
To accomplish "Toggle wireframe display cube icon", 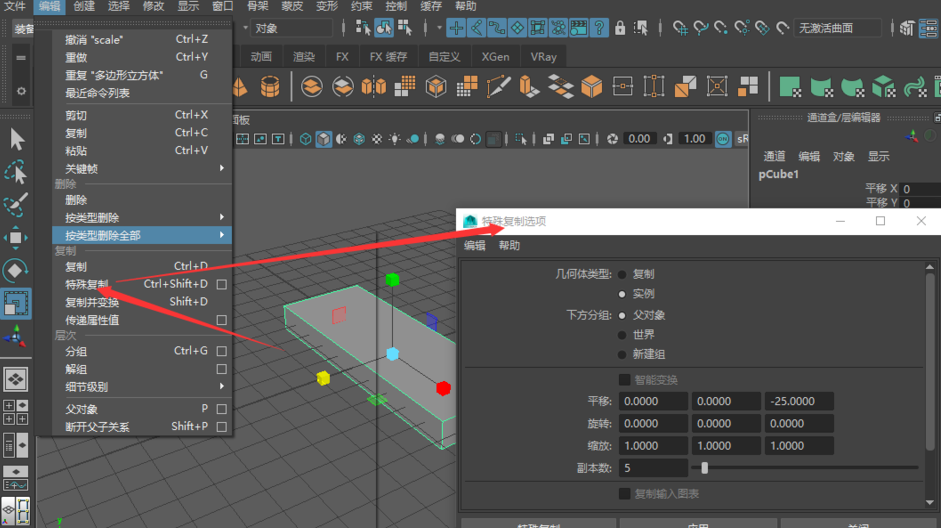I will click(305, 139).
